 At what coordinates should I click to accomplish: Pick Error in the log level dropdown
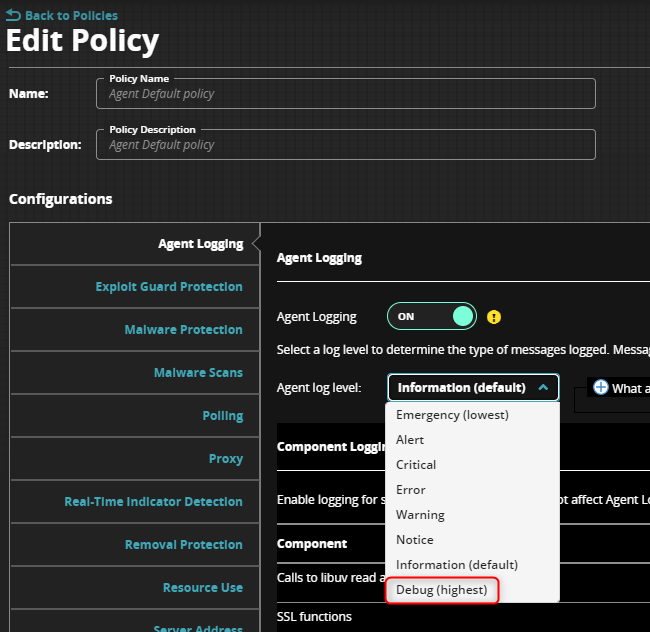(x=411, y=490)
